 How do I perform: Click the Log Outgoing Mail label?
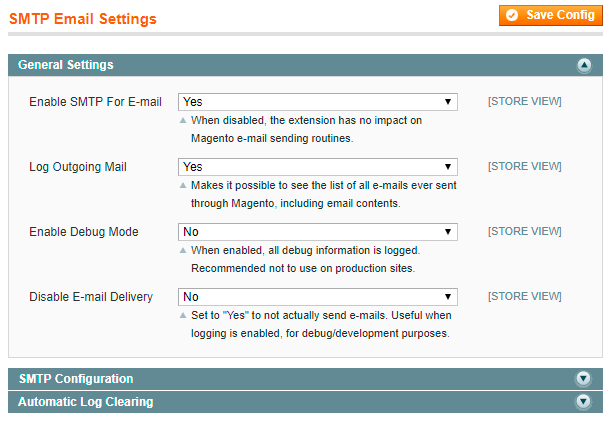click(78, 167)
